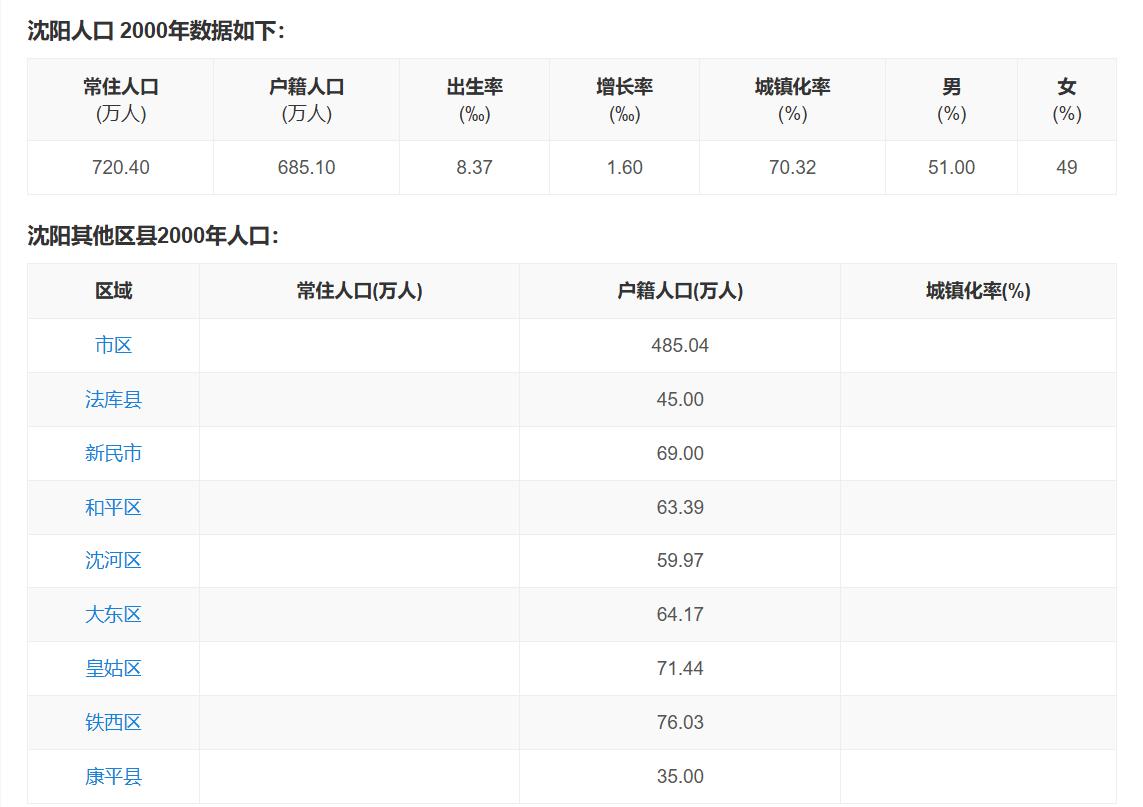Select the 685.10 registered population value
This screenshot has width=1143, height=807.
point(306,167)
